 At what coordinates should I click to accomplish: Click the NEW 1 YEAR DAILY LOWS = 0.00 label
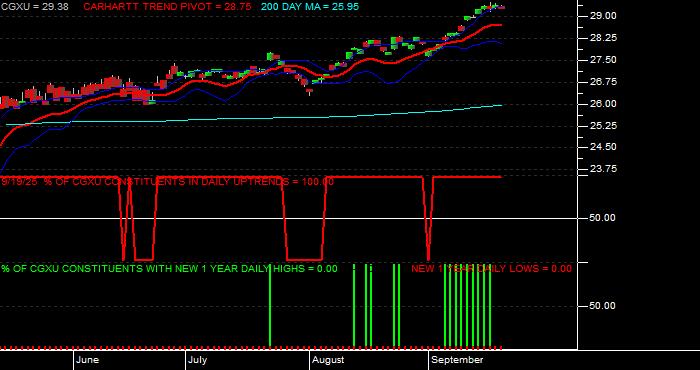point(491,269)
